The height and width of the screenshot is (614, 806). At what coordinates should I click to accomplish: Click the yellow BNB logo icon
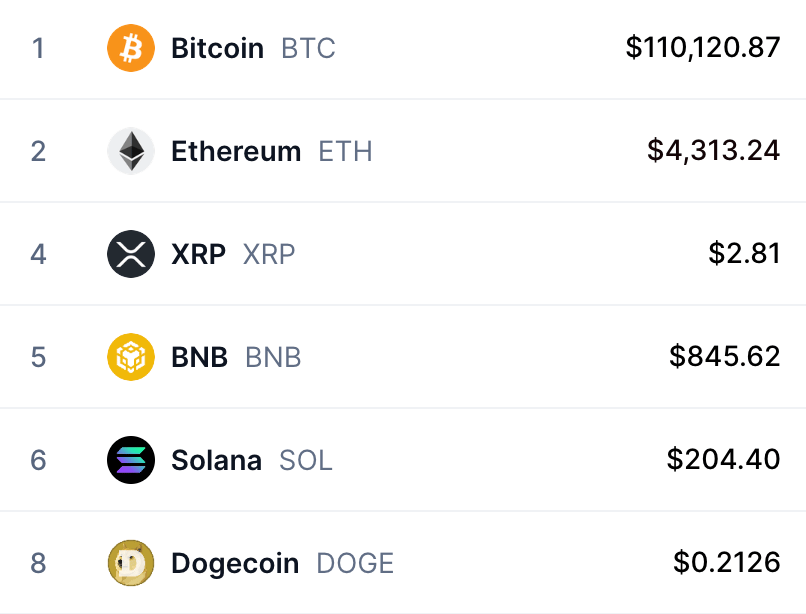point(131,357)
